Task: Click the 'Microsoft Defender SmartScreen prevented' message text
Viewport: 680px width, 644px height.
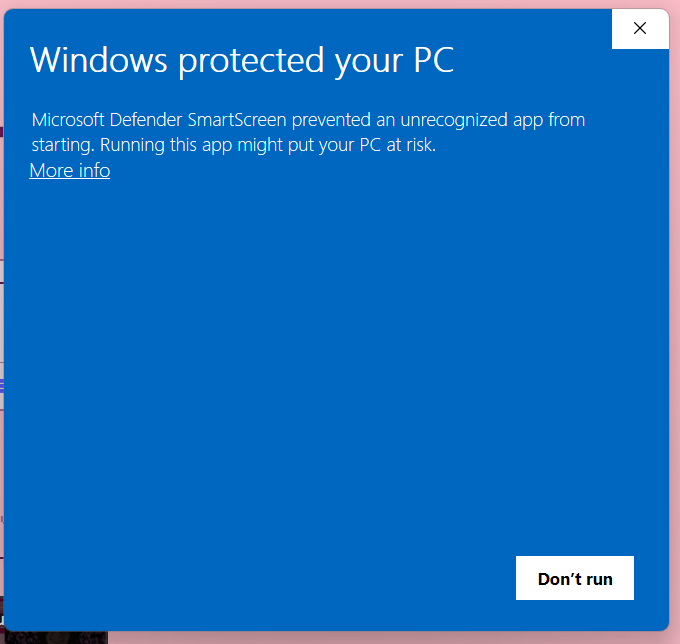Action: tap(308, 132)
